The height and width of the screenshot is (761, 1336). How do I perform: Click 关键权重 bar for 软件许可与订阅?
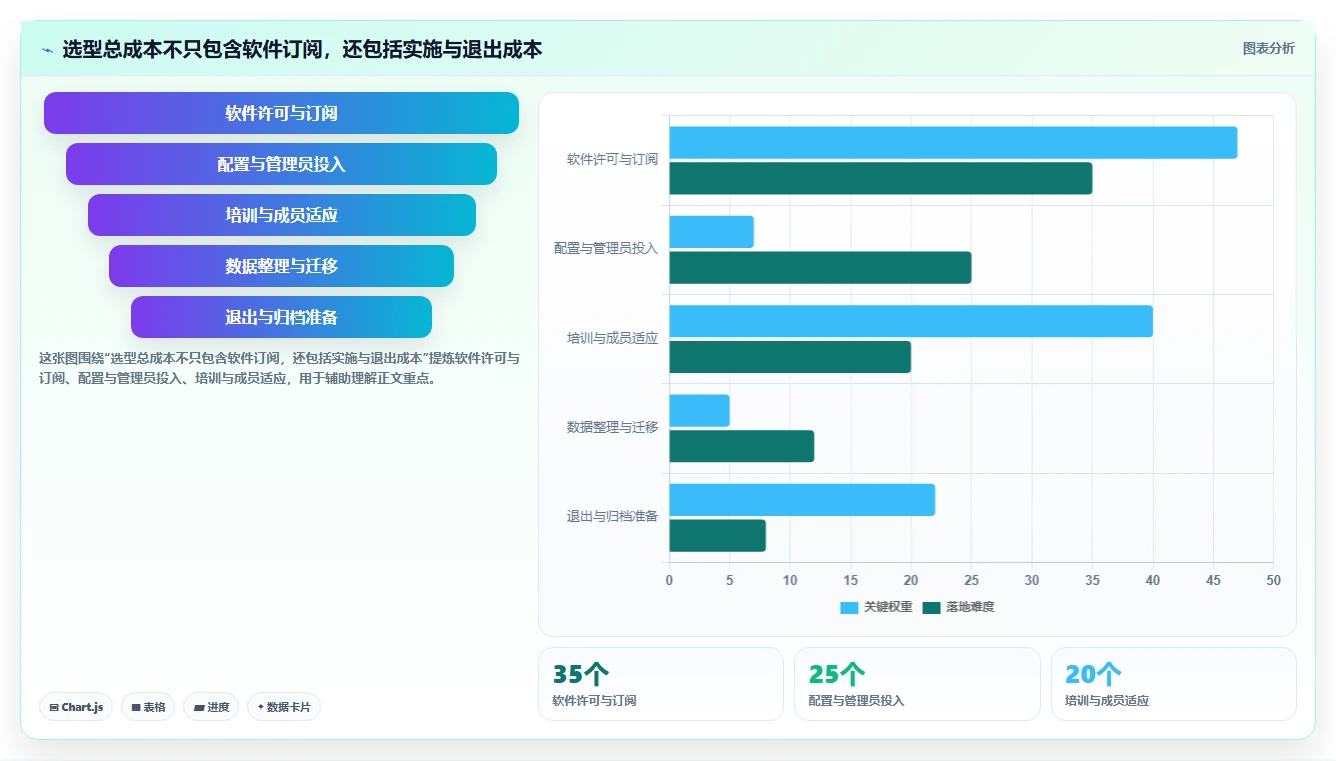pos(953,143)
